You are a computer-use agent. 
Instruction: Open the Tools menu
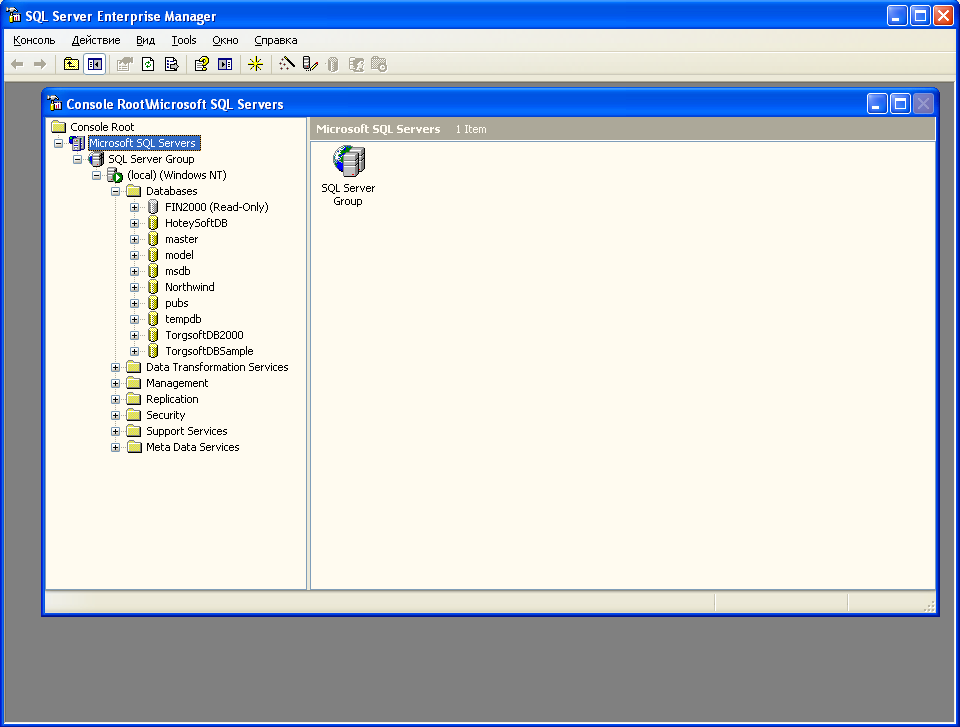coord(184,40)
